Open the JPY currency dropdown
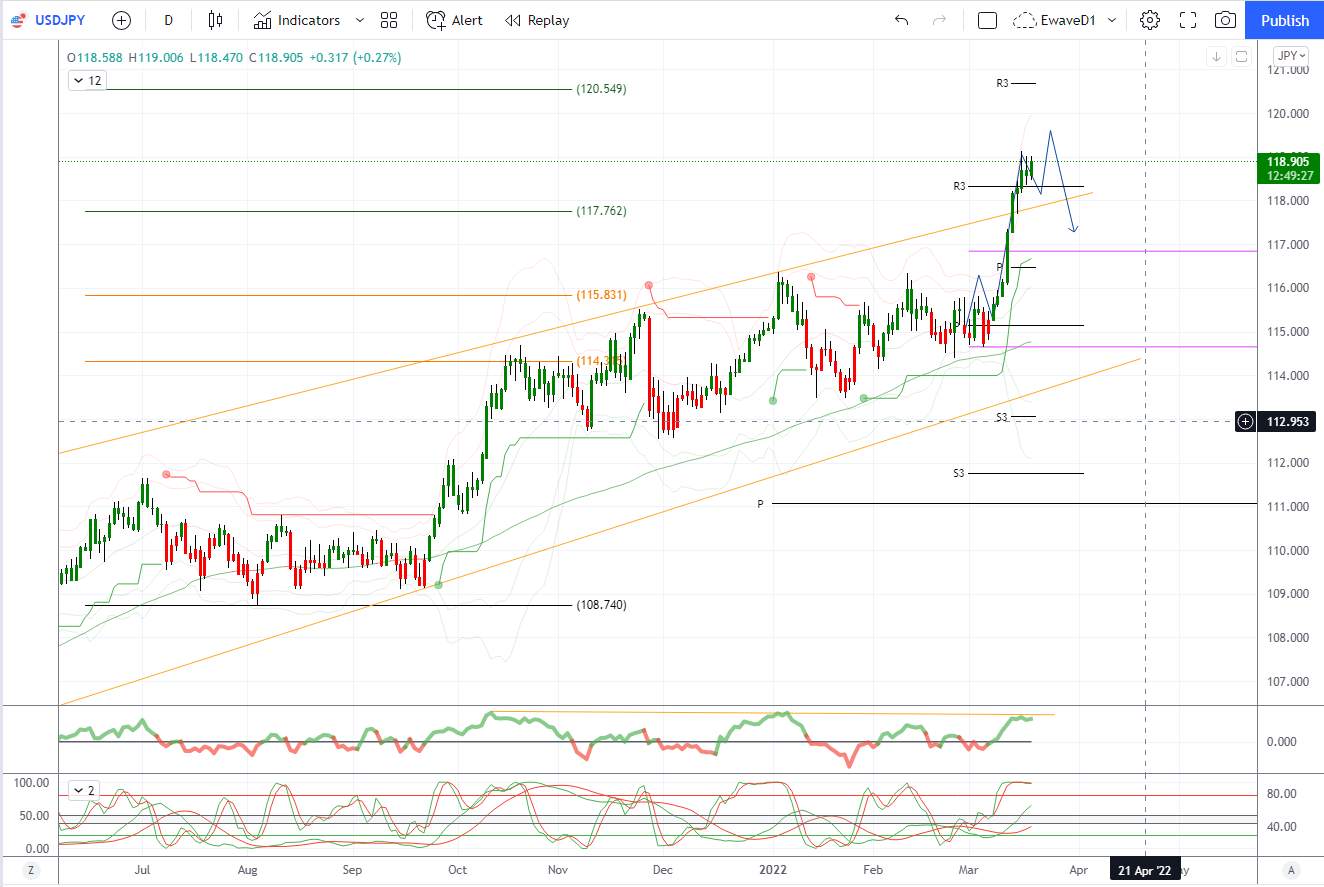This screenshot has width=1324, height=887. 1291,56
